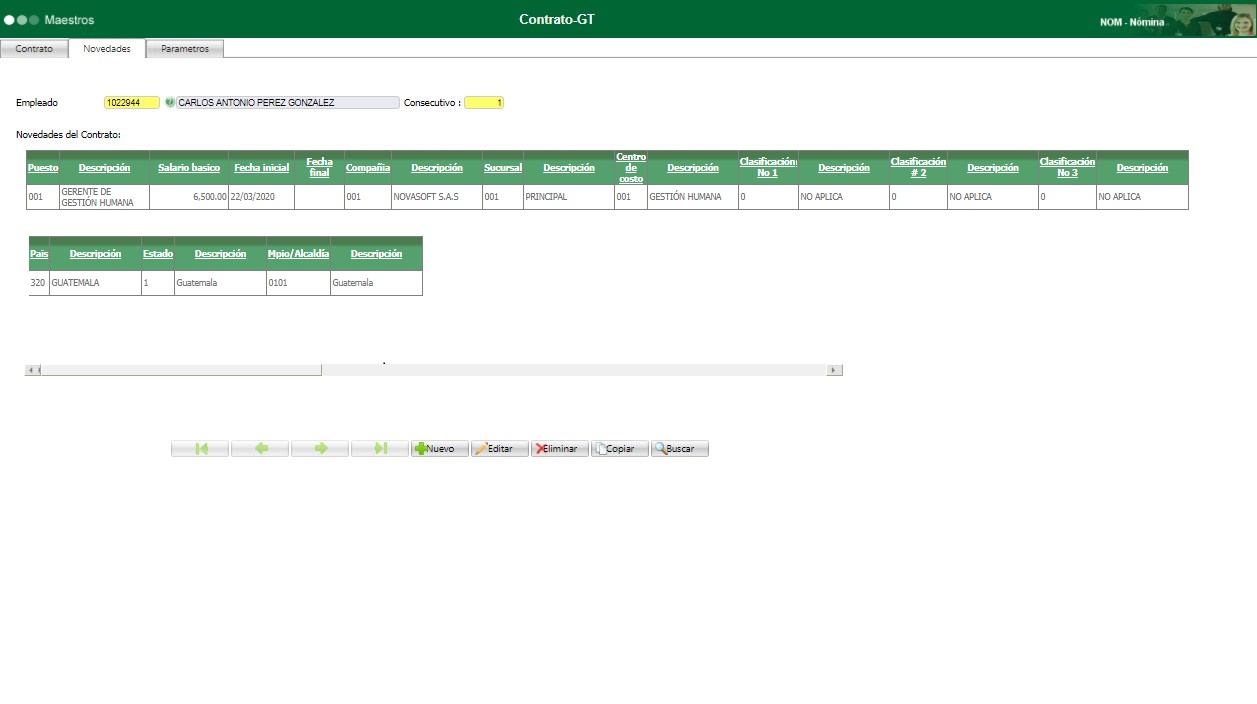Click Descripción header right of Clasificación # 2
The image size is (1257, 704).
click(x=993, y=168)
